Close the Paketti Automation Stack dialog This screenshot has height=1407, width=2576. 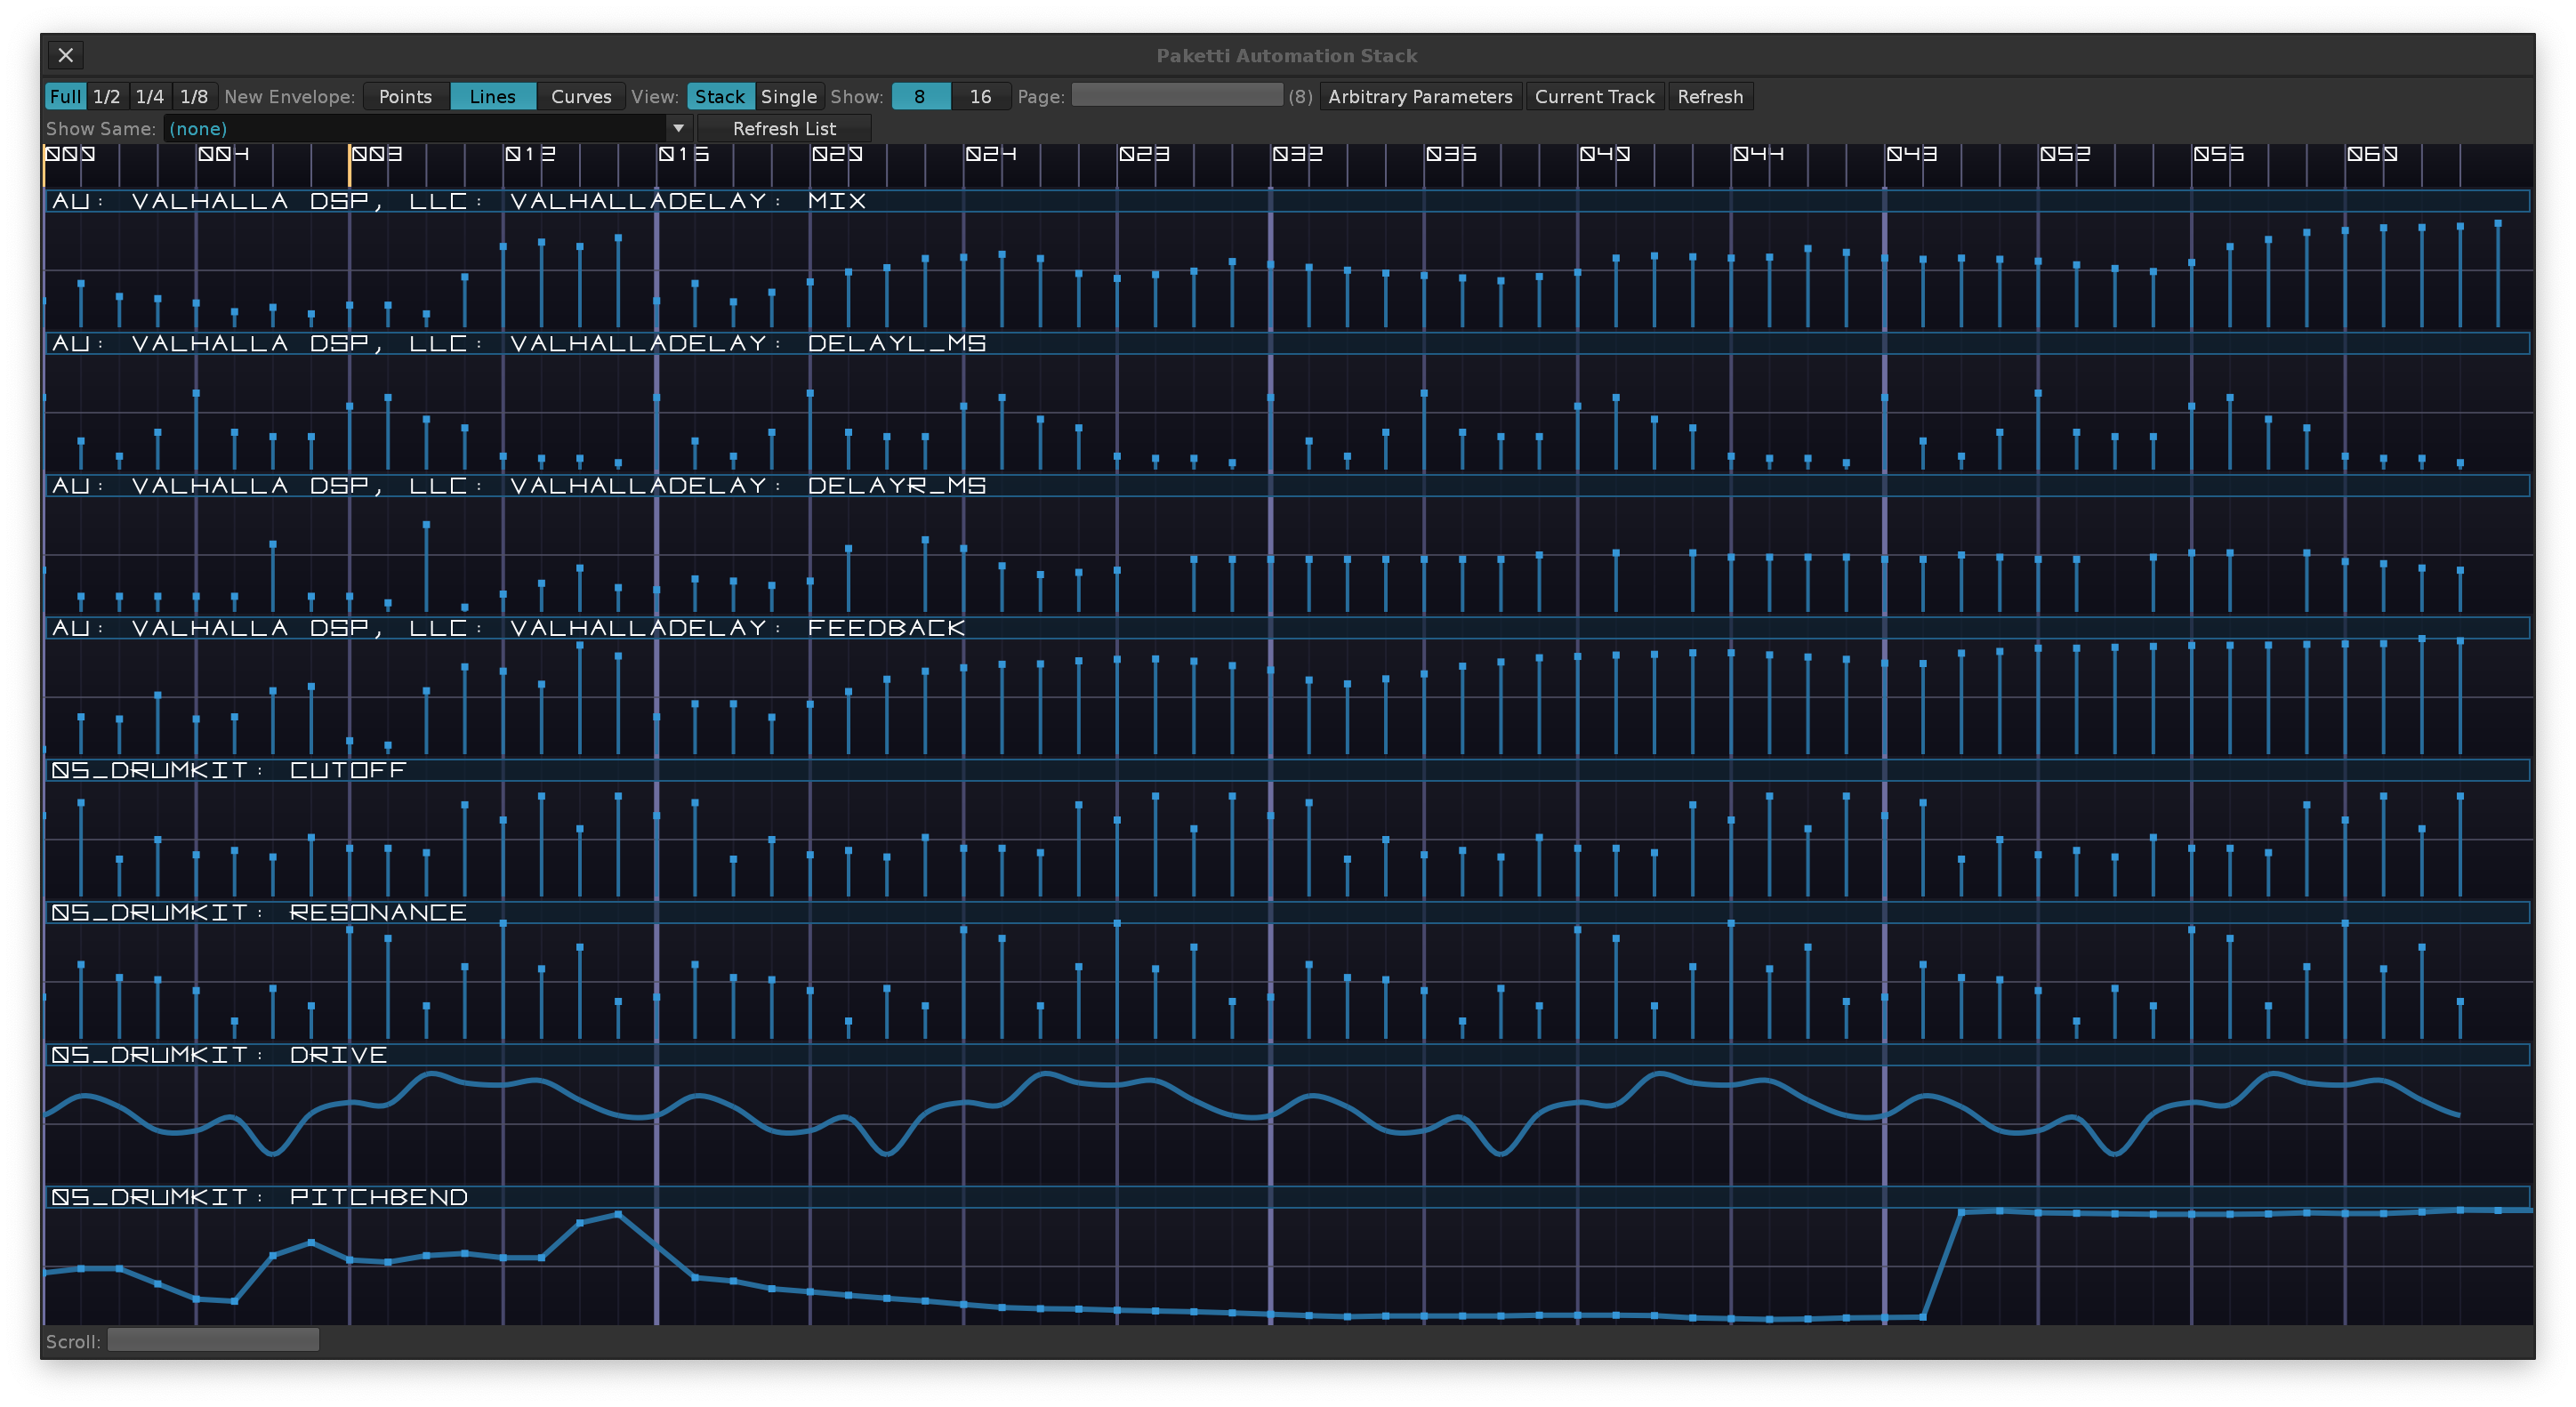click(x=66, y=55)
